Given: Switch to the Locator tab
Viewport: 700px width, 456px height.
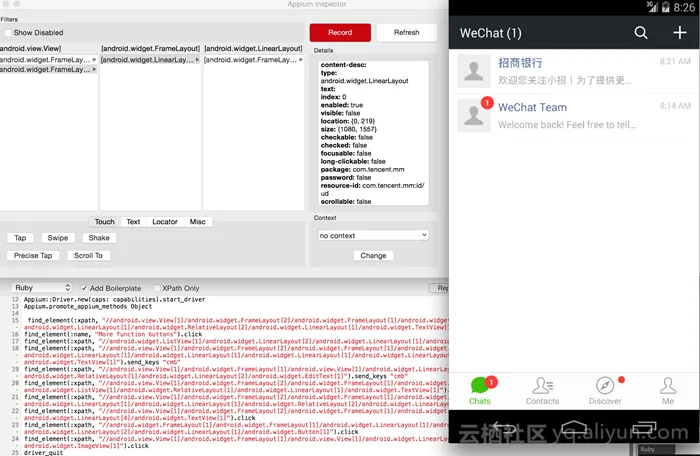Looking at the screenshot, I should [165, 222].
